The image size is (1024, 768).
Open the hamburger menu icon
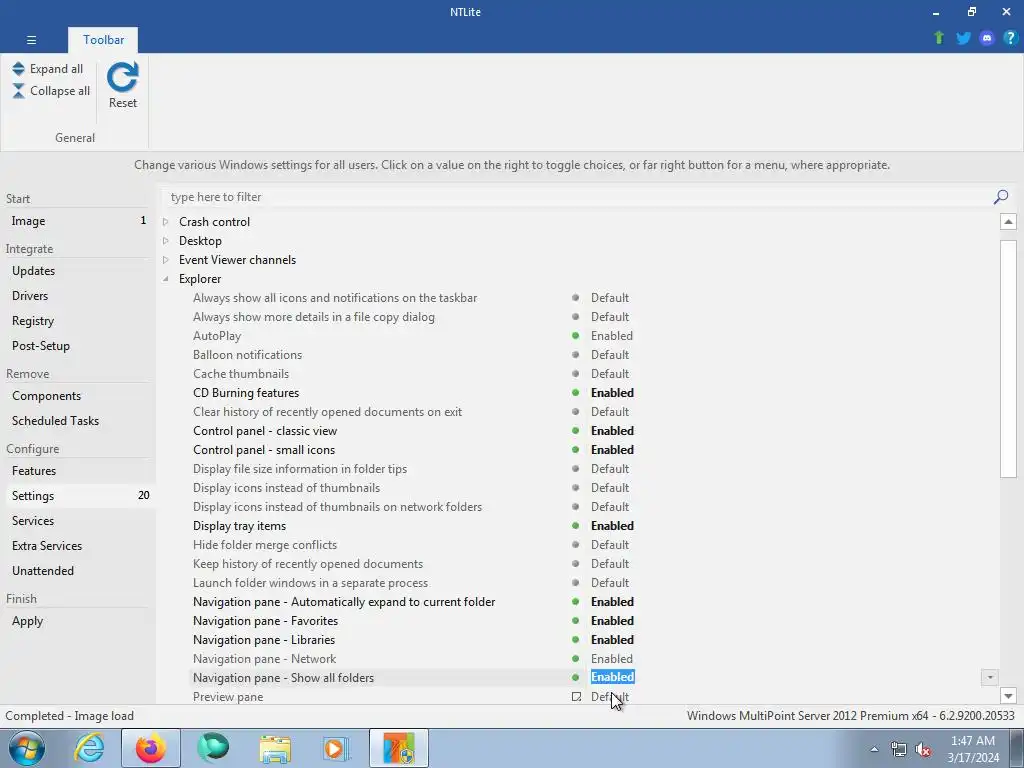coord(31,40)
